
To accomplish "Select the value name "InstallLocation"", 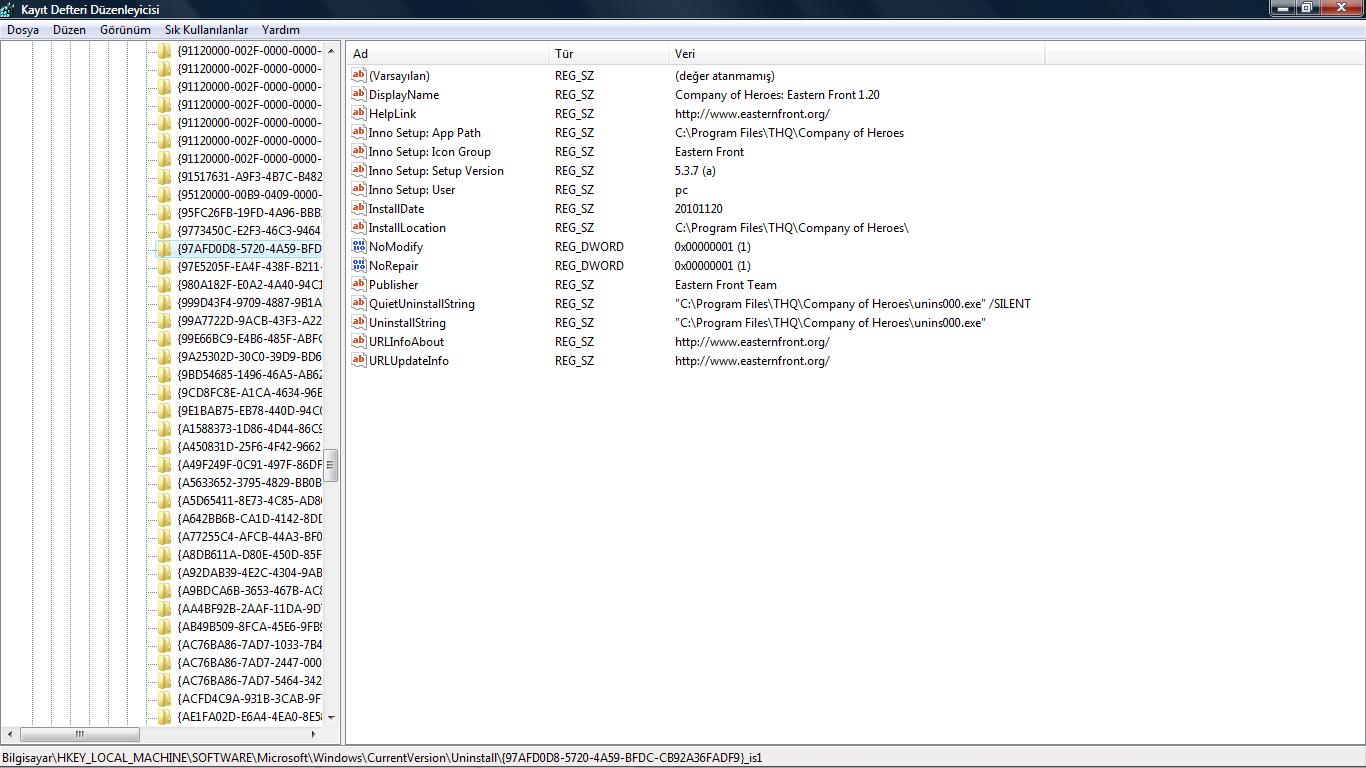I will (407, 228).
